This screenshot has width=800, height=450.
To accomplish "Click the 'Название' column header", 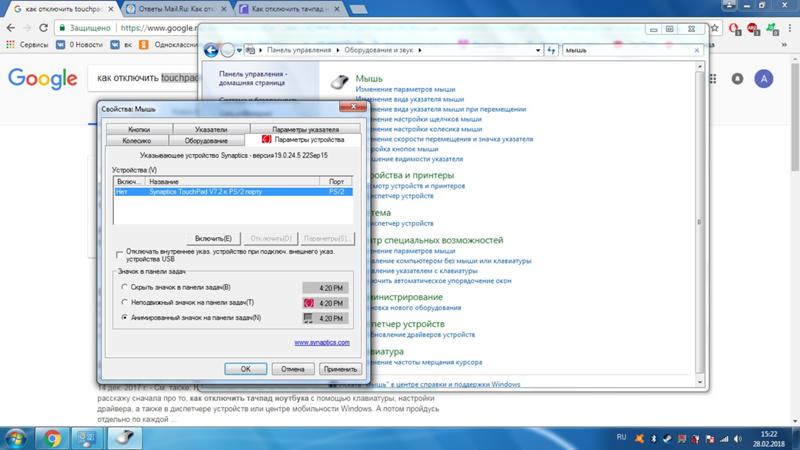I will point(232,182).
